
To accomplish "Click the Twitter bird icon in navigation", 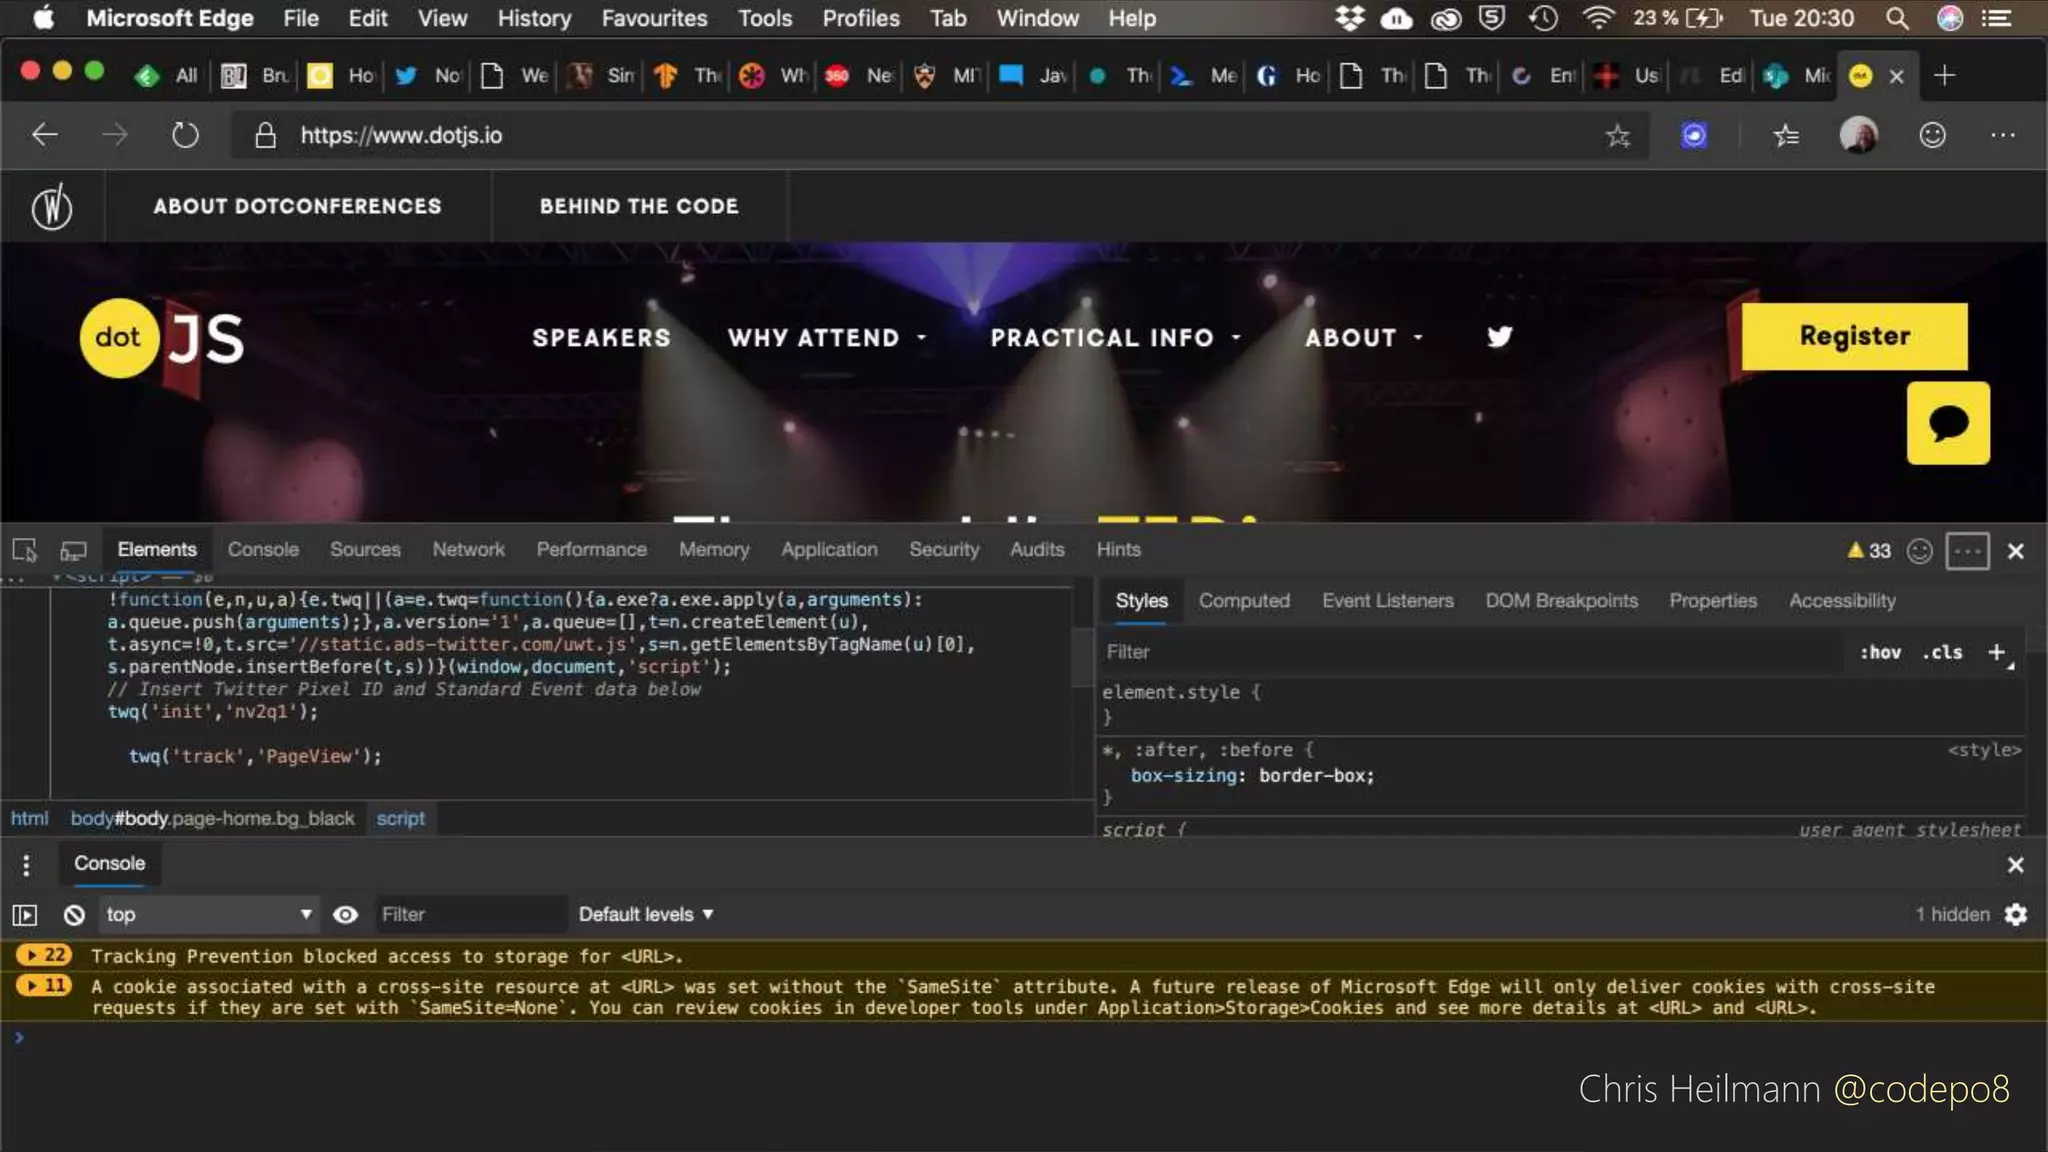I will click(1499, 337).
